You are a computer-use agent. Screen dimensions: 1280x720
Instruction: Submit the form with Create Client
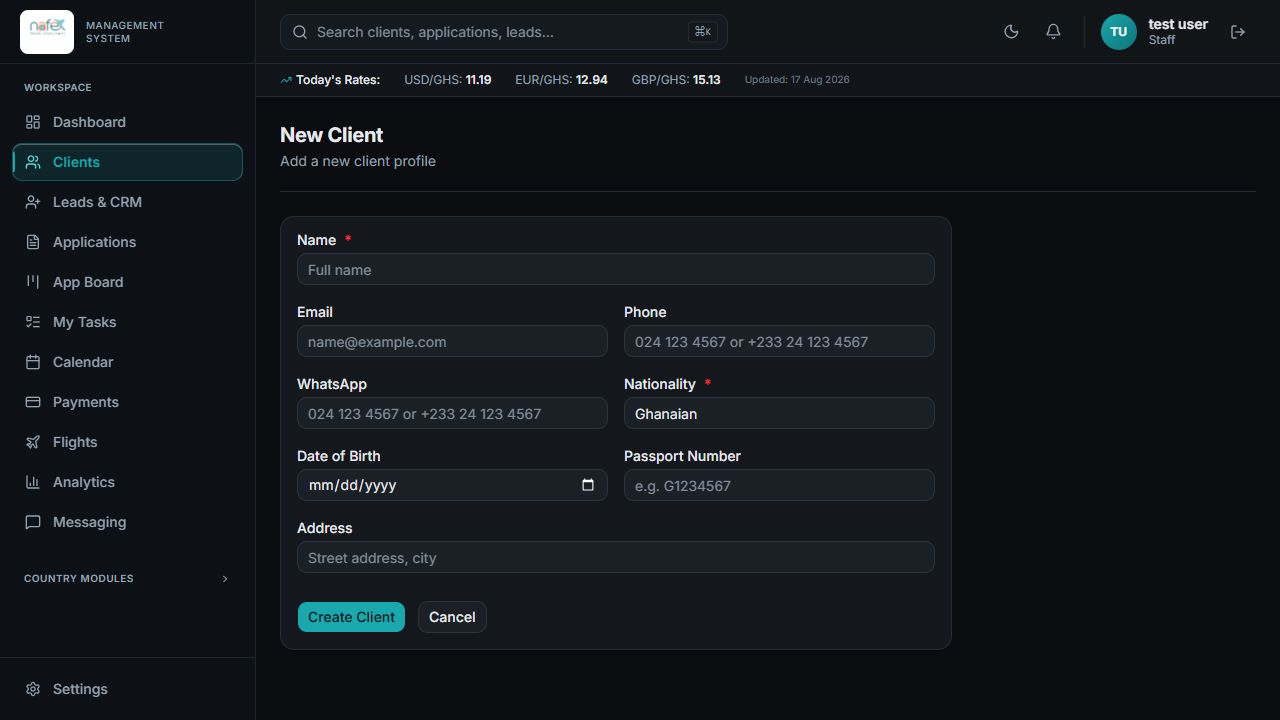(351, 617)
